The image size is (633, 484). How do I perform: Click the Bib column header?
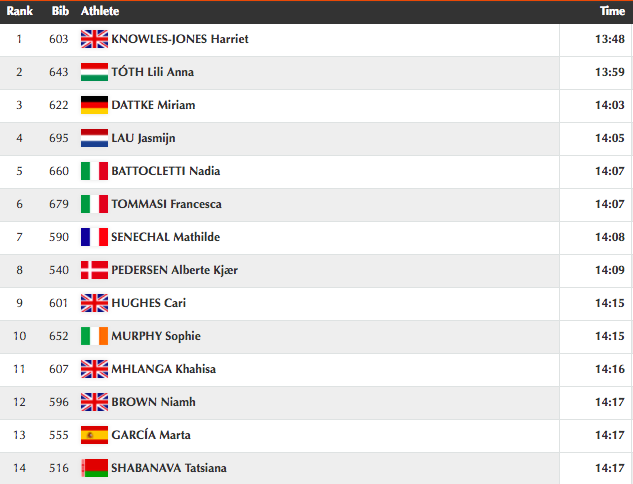point(60,11)
